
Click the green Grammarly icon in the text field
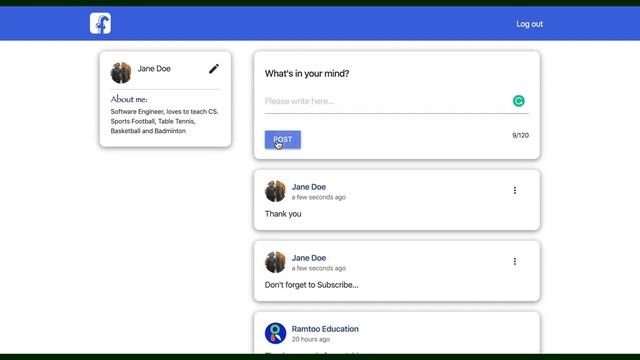point(518,101)
